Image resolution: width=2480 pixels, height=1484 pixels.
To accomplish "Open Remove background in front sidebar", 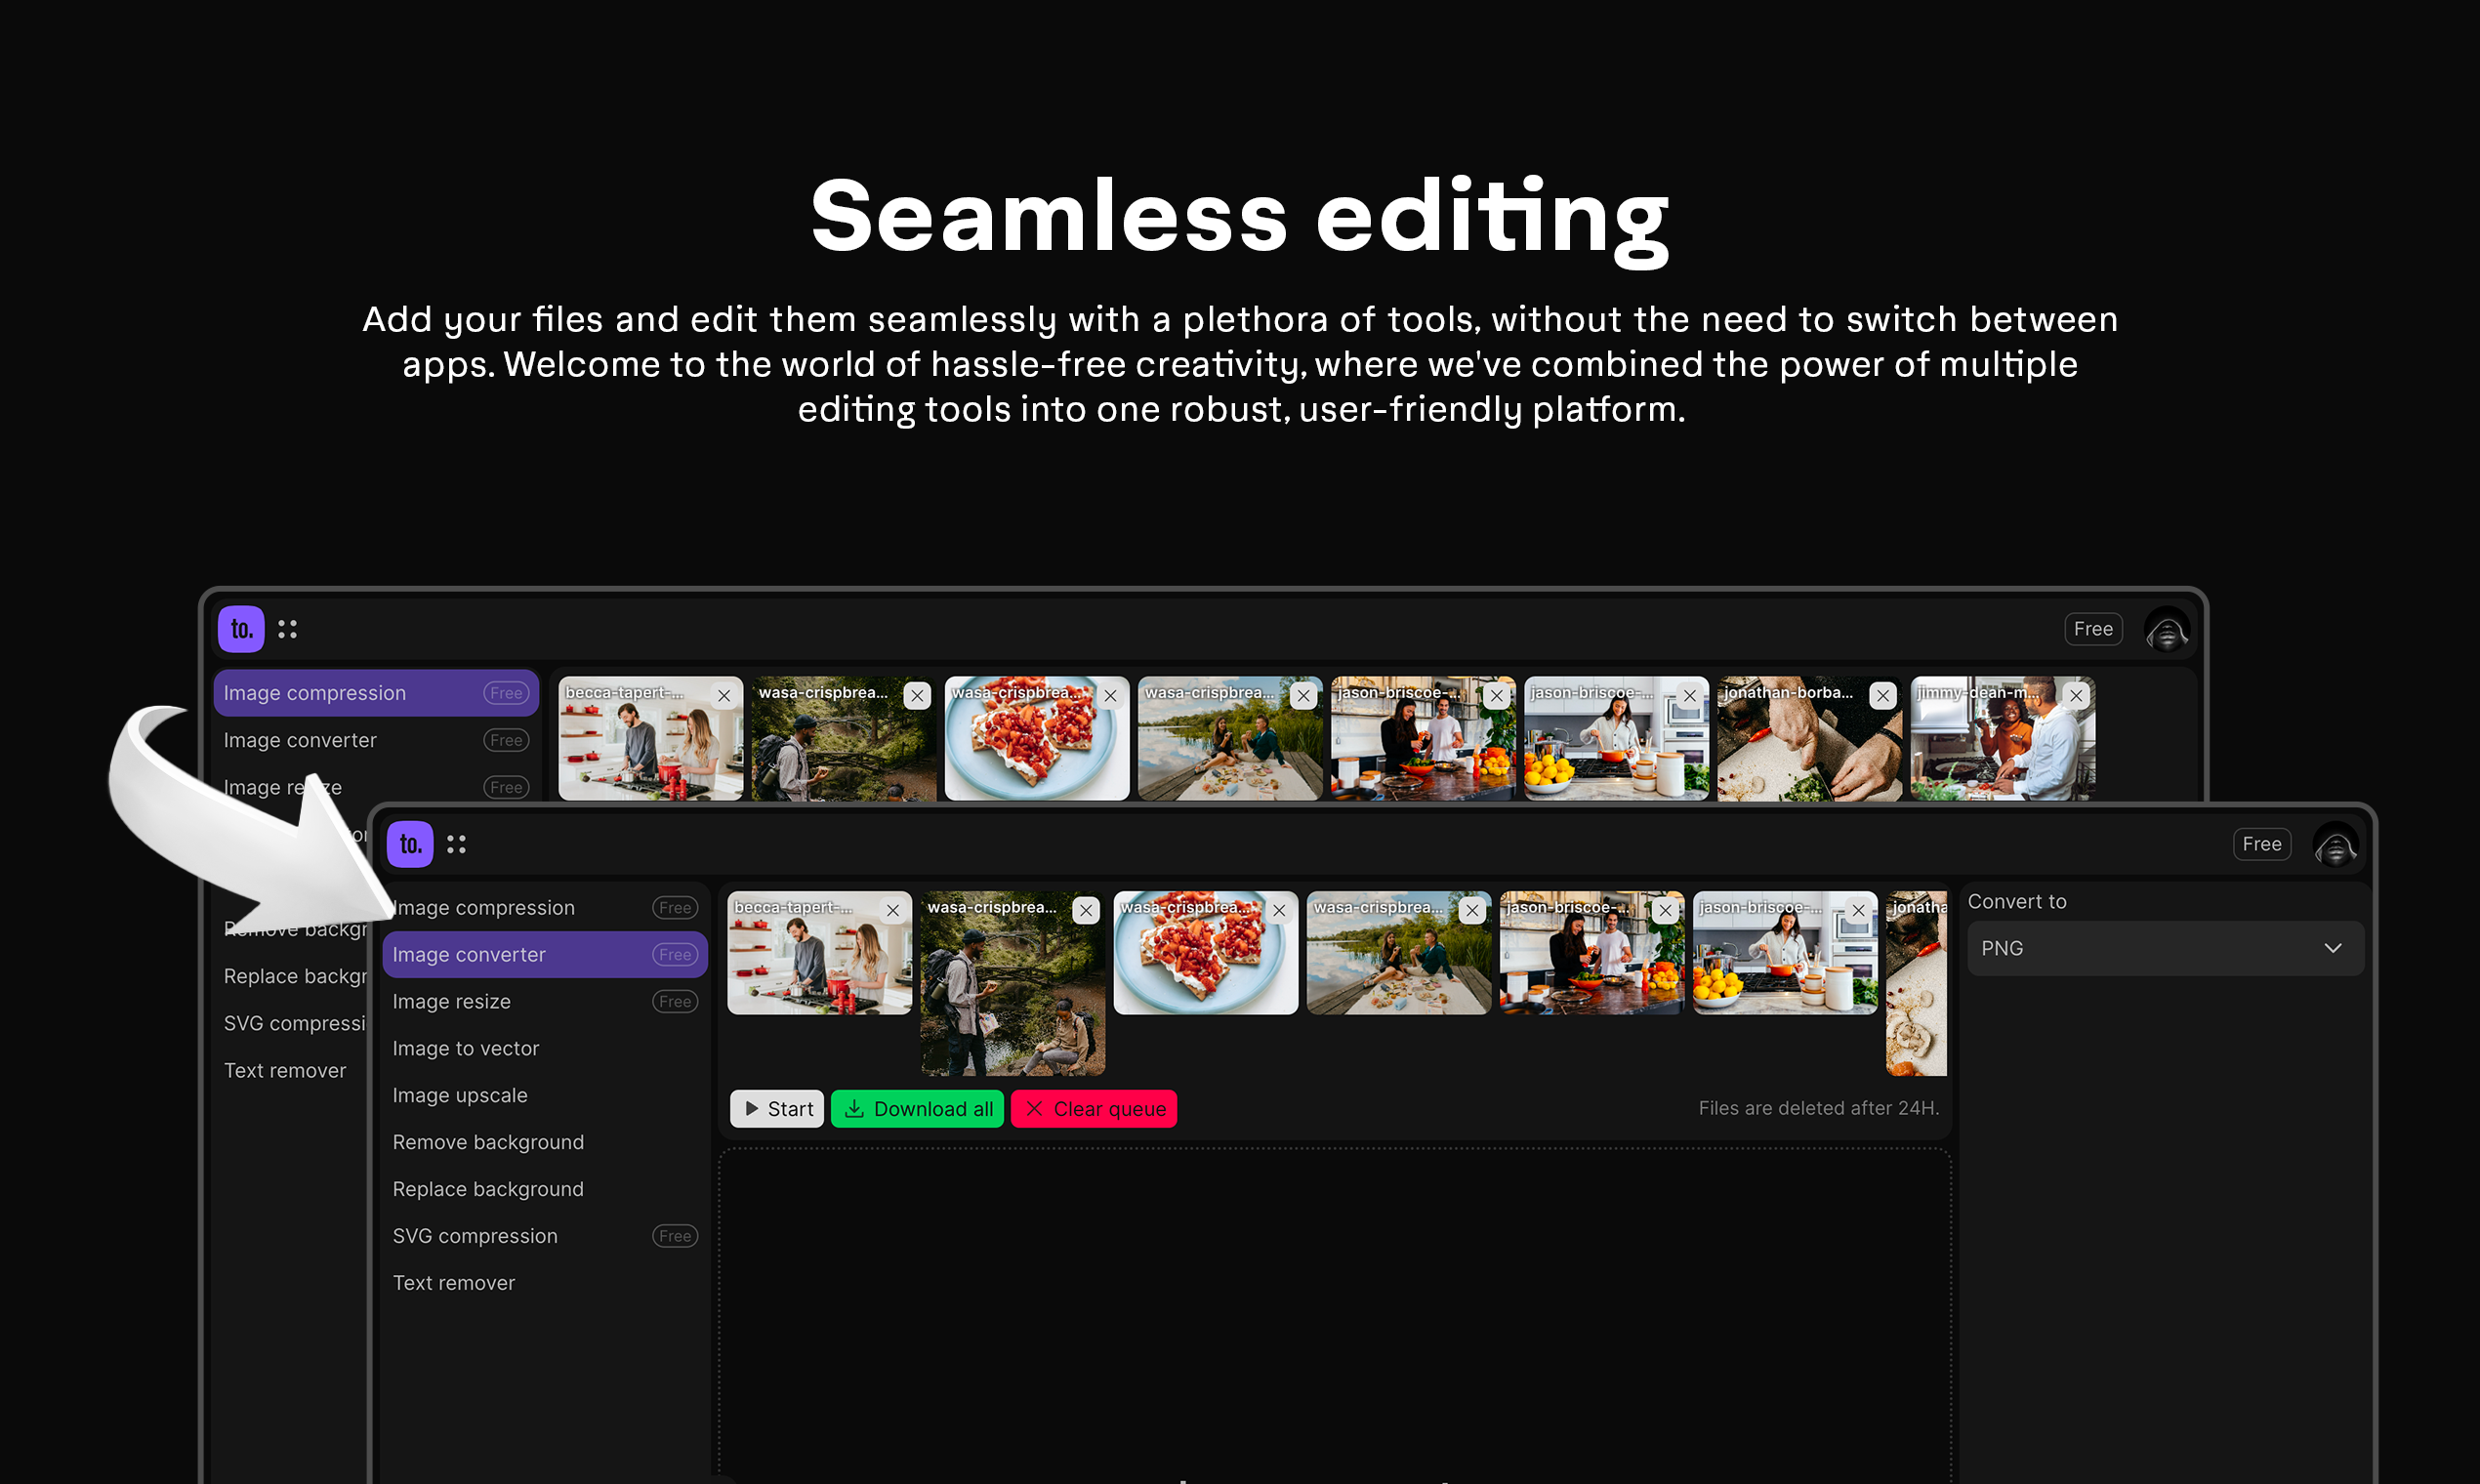I will click(x=488, y=1142).
